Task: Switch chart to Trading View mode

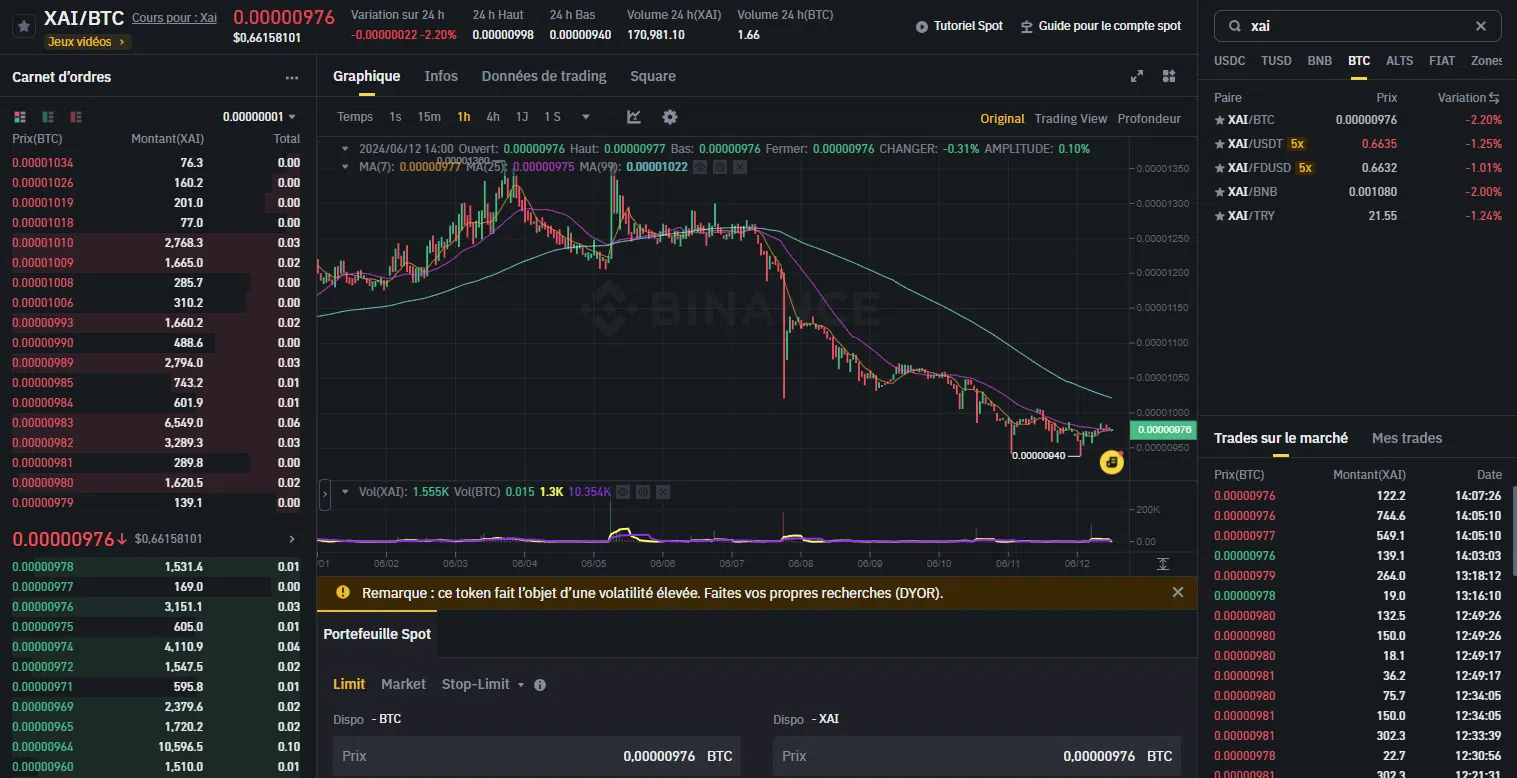Action: click(1071, 118)
